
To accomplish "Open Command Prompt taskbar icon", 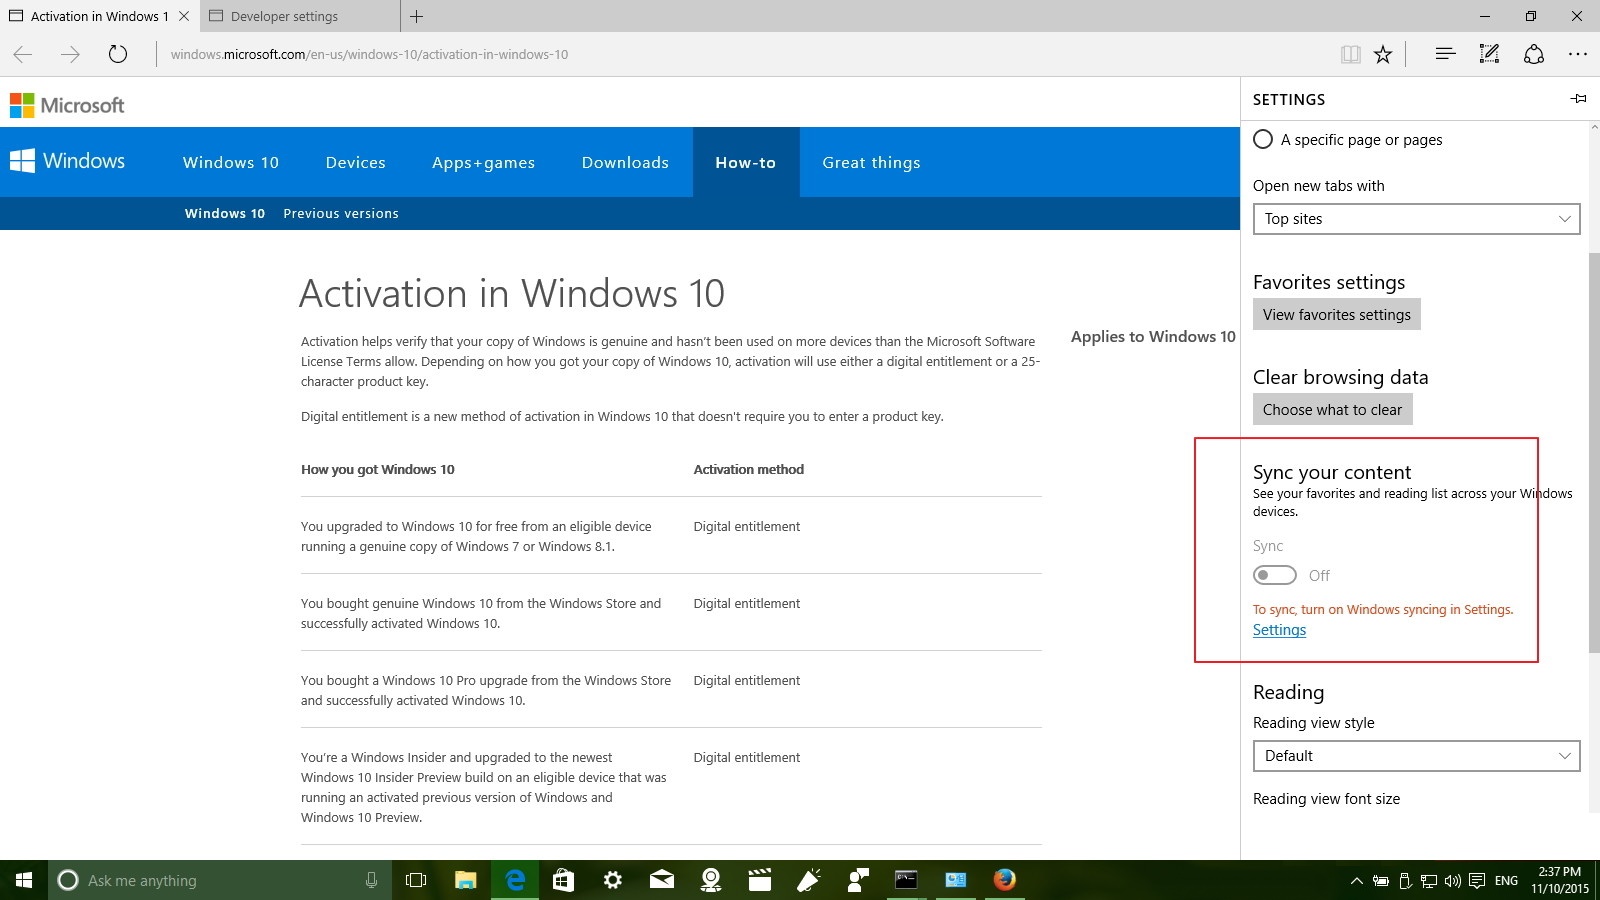I will click(906, 880).
